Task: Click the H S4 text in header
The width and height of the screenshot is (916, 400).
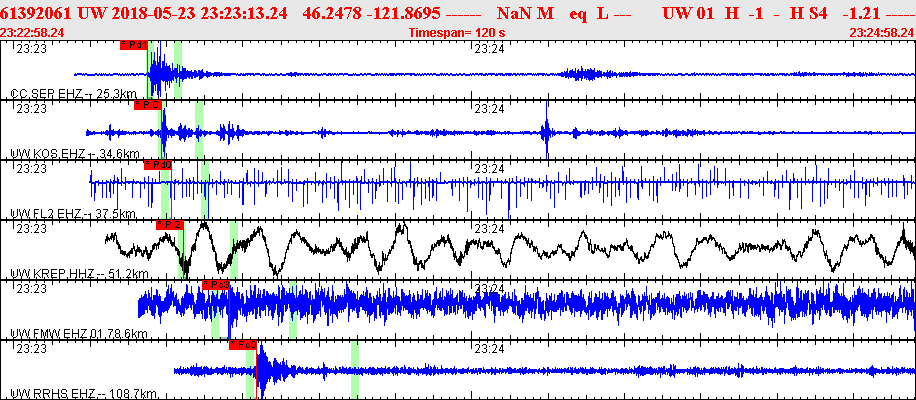Action: pos(809,13)
